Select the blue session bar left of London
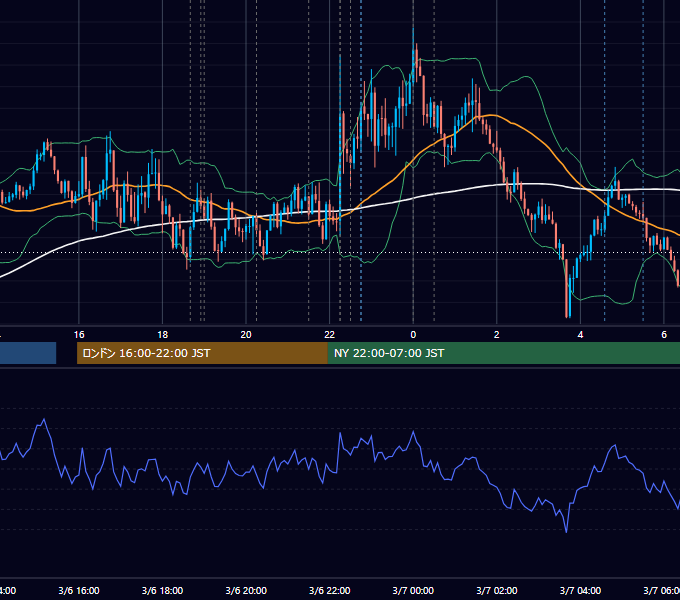This screenshot has width=680, height=600. coord(28,353)
